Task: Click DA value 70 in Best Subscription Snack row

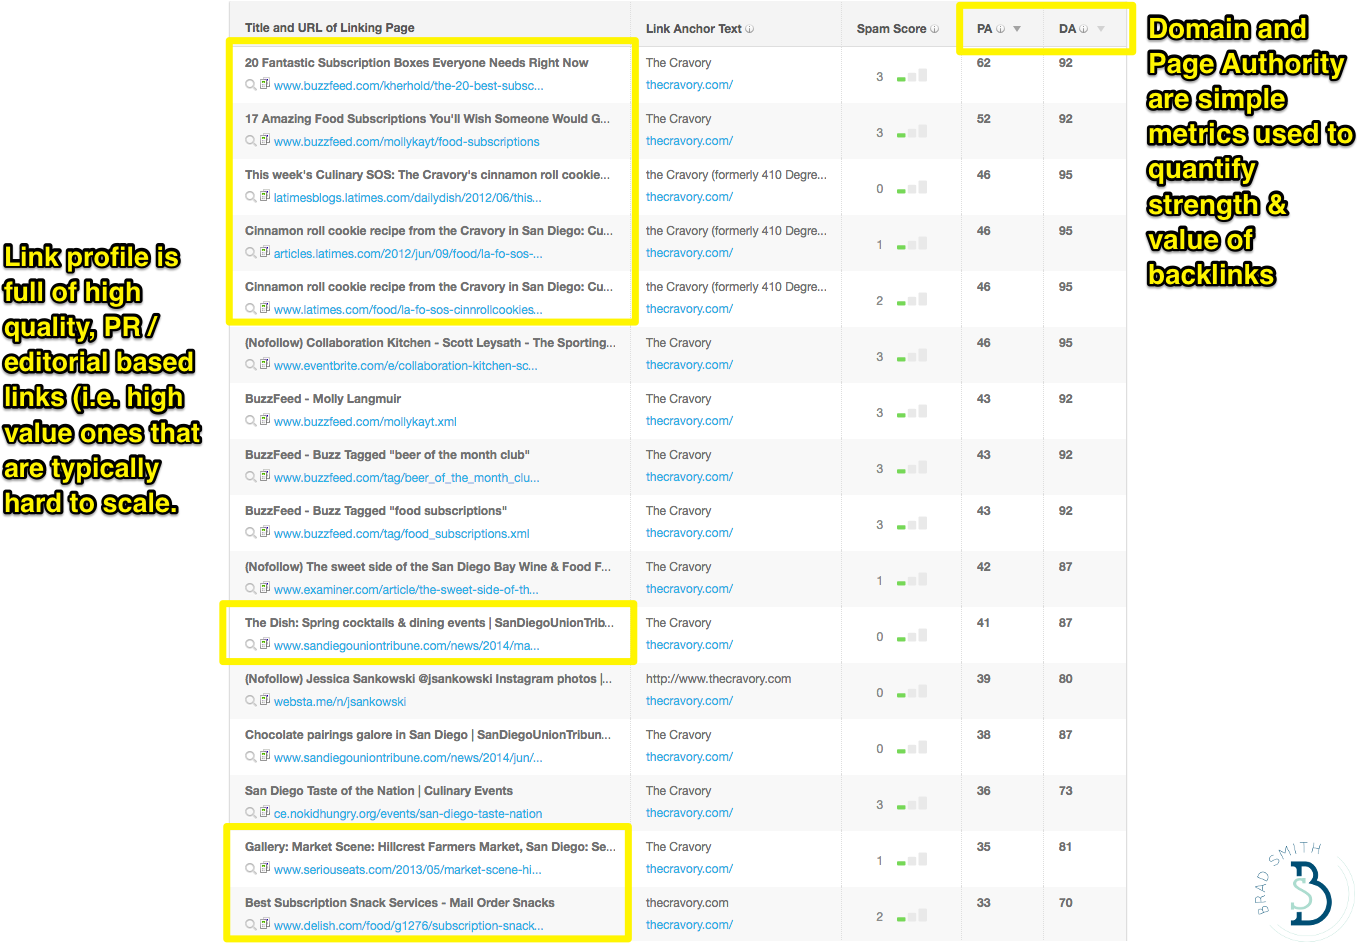Action: (x=1066, y=903)
